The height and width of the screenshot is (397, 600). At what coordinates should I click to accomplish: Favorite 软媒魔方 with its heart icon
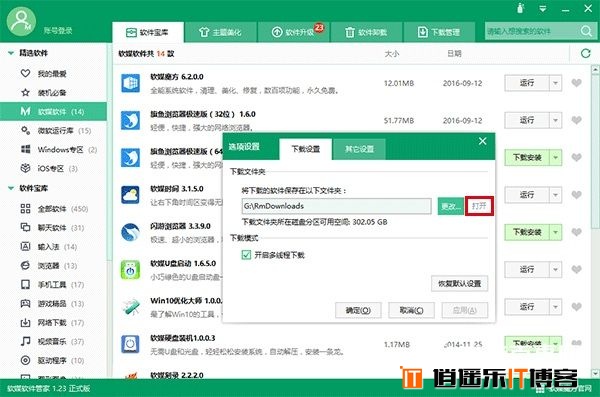click(577, 83)
